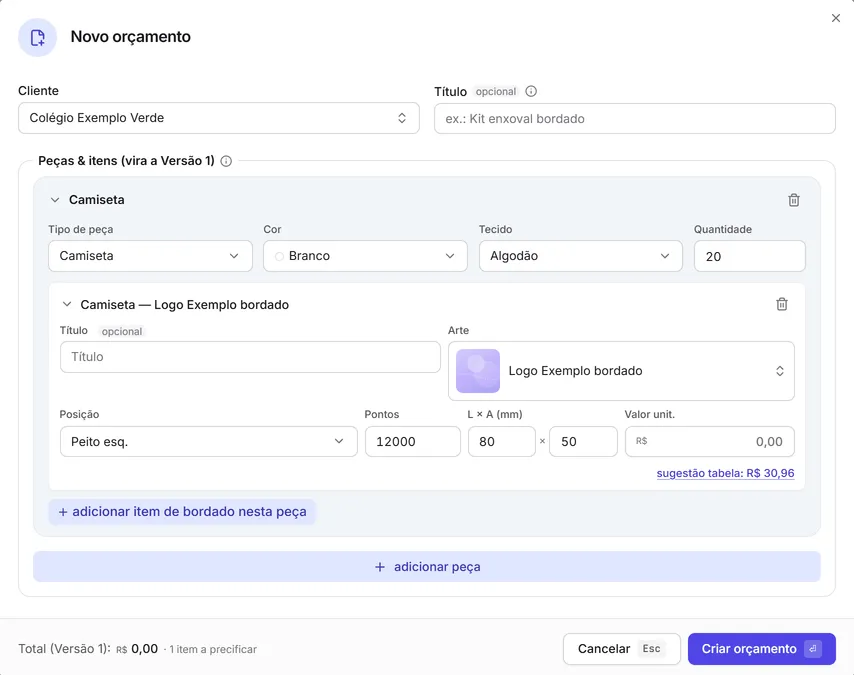Click the Esc shortcut badge
The height and width of the screenshot is (675, 854).
click(x=651, y=649)
